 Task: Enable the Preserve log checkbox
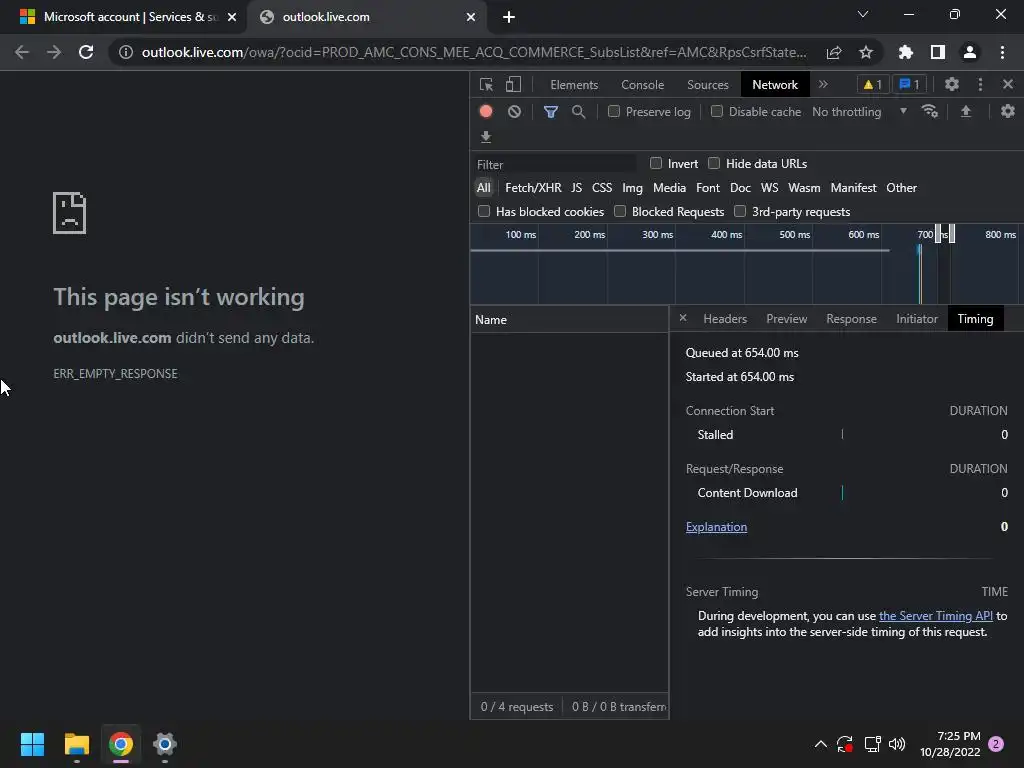[x=614, y=111]
